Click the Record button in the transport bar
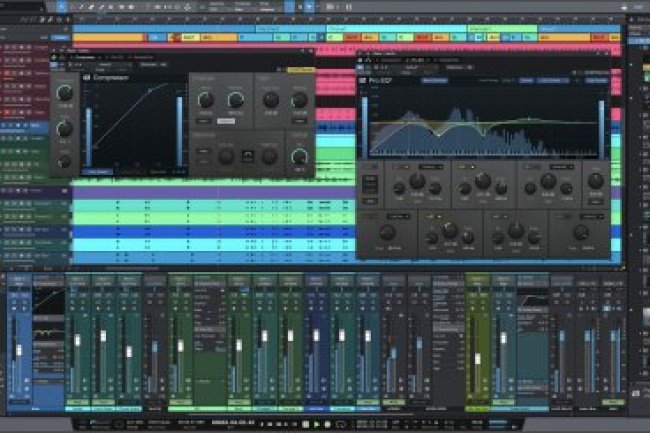This screenshot has height=433, width=650. tap(327, 424)
